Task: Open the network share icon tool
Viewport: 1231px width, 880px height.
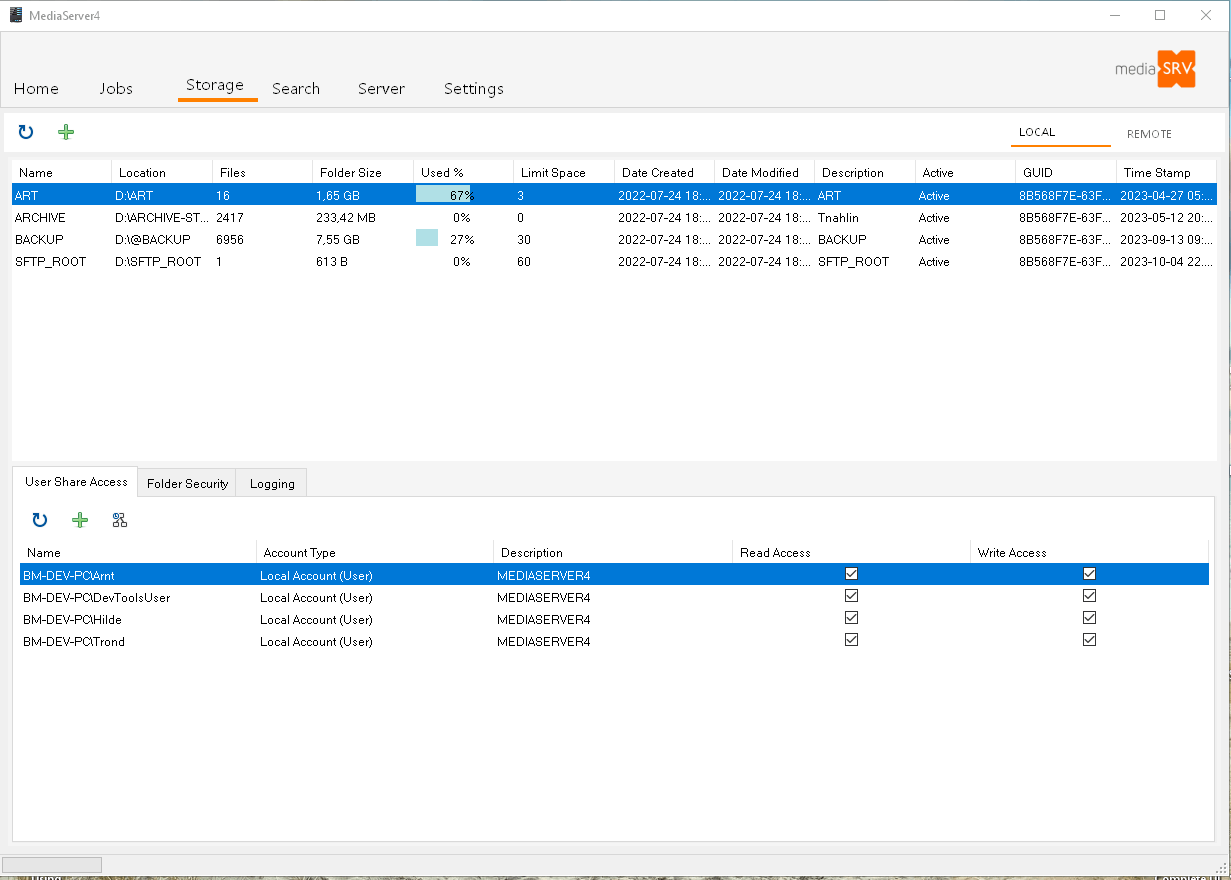Action: 120,520
